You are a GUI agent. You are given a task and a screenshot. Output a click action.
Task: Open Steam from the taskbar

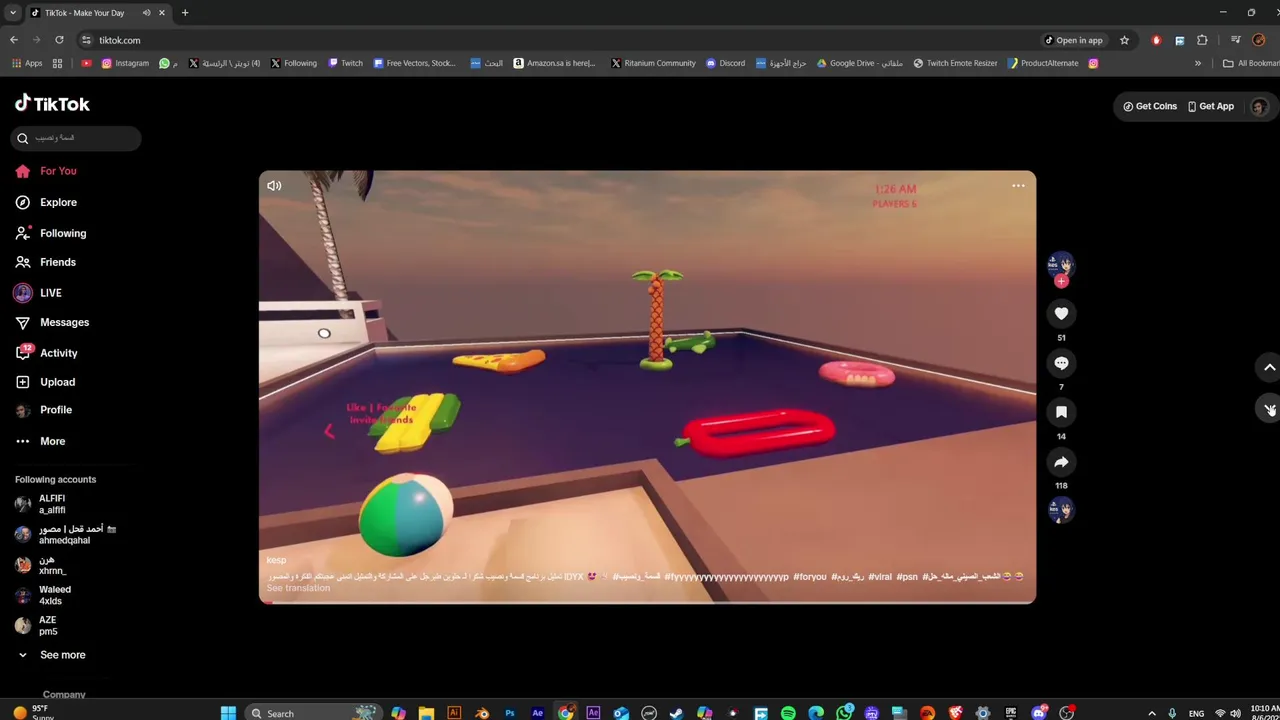[x=677, y=713]
